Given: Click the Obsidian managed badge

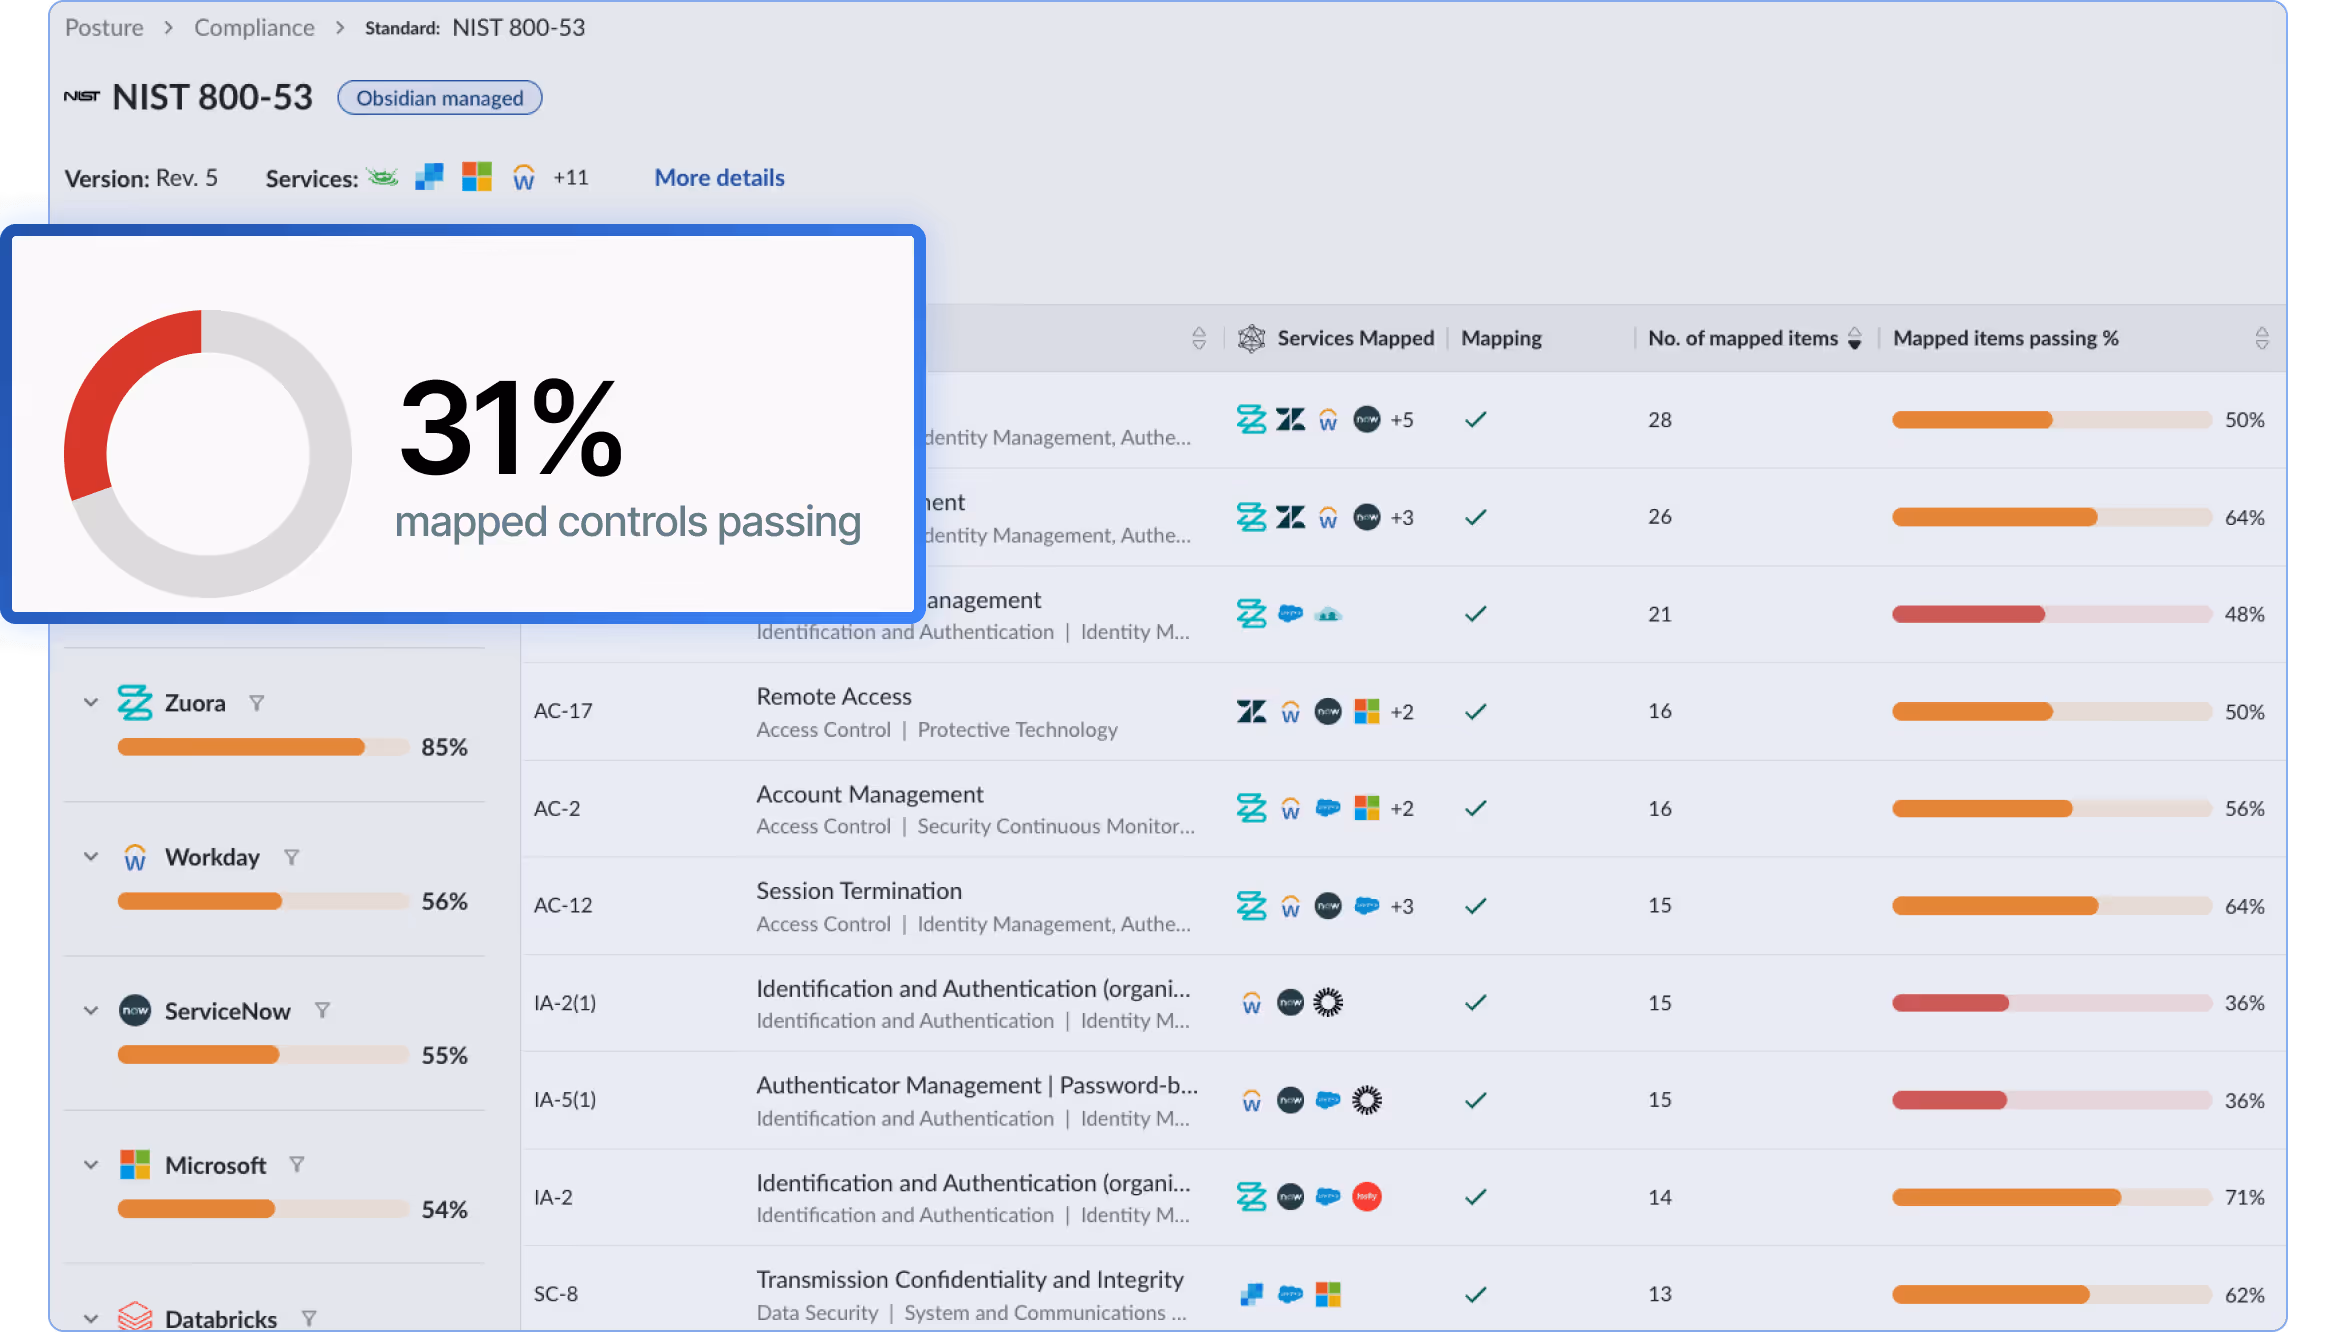Looking at the screenshot, I should pyautogui.click(x=440, y=98).
